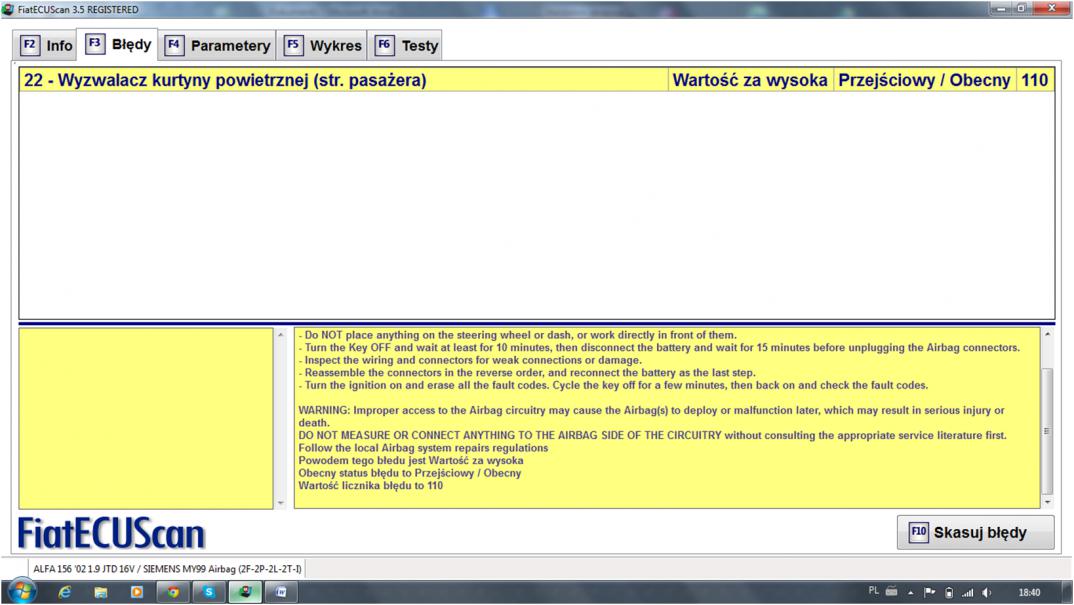This screenshot has height=605, width=1074.
Task: Click the Wartość za wysoka cell
Action: click(x=749, y=80)
